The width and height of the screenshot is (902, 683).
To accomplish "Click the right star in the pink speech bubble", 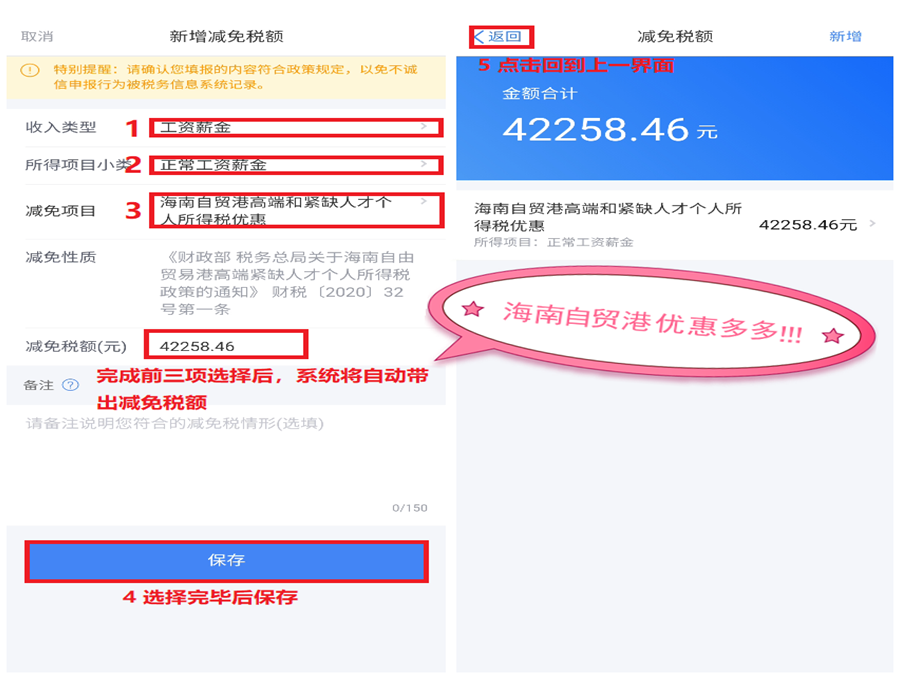I will pos(832,335).
